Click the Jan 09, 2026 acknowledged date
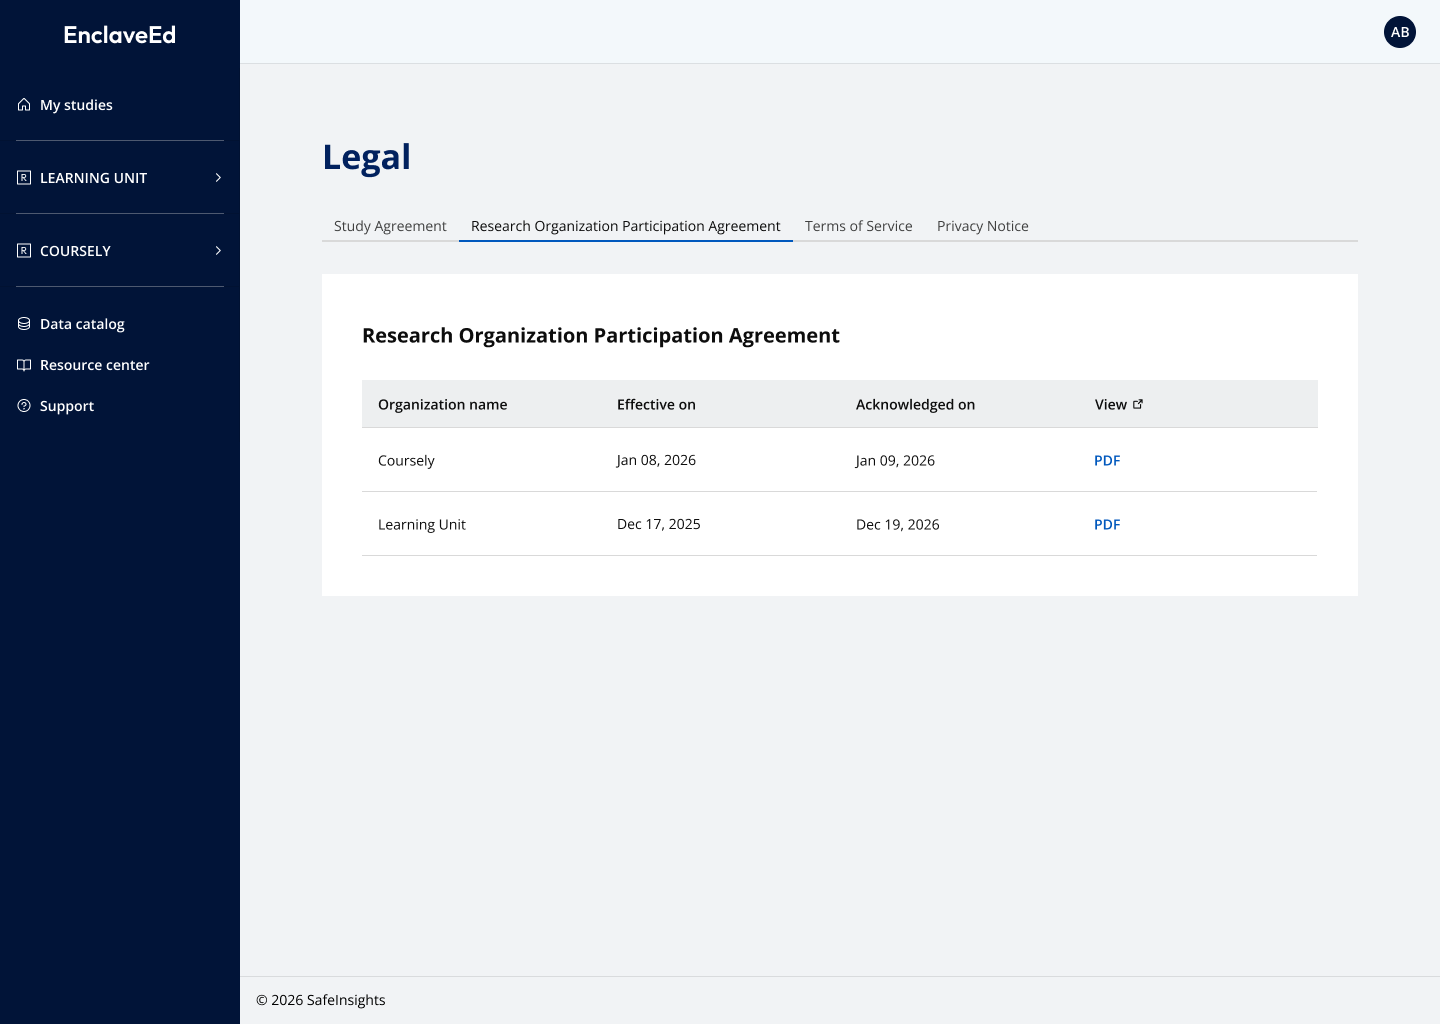 point(895,460)
